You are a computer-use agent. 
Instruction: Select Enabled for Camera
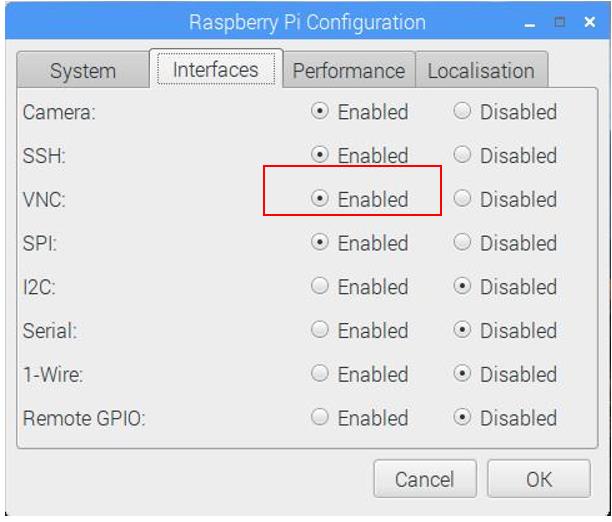point(320,112)
